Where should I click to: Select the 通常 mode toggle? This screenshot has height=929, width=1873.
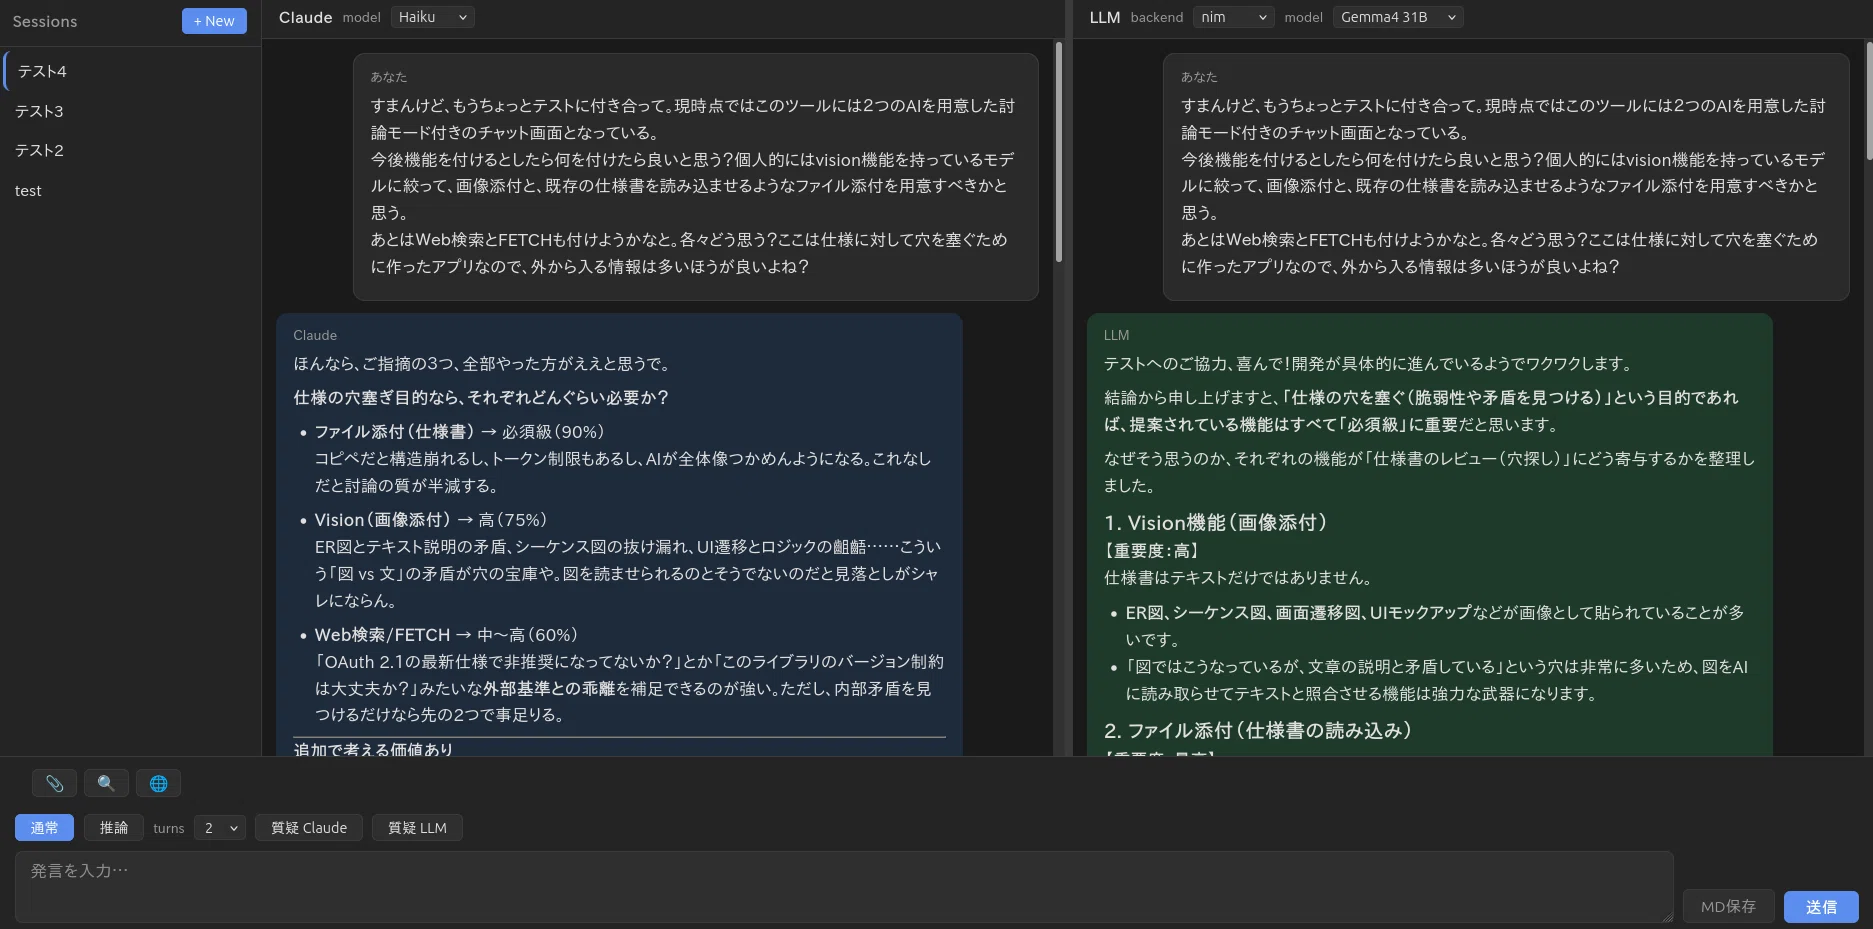click(x=44, y=827)
